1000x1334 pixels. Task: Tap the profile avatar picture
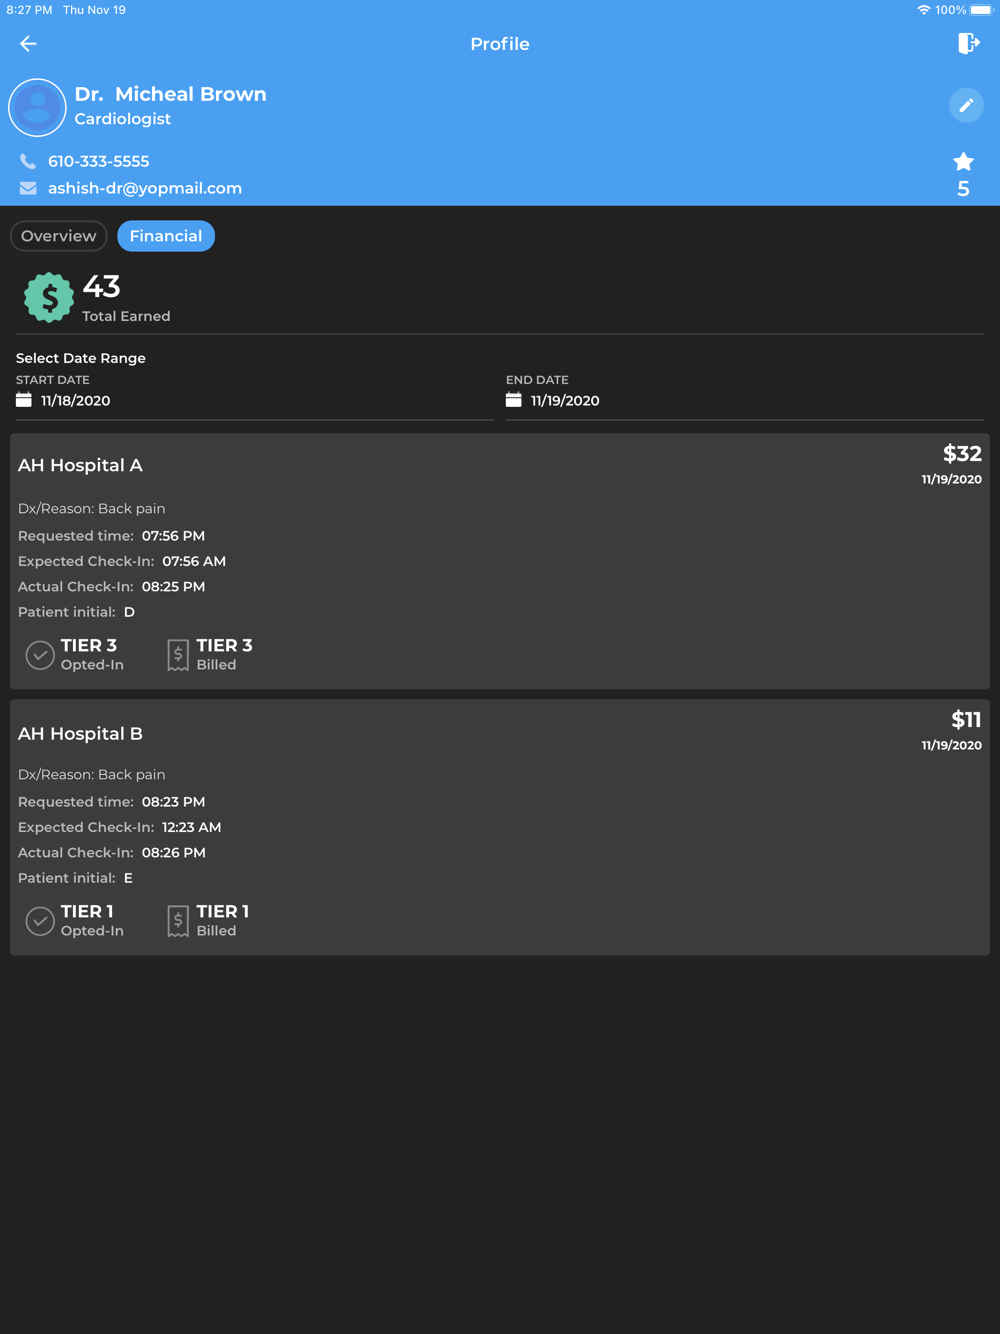pos(37,107)
